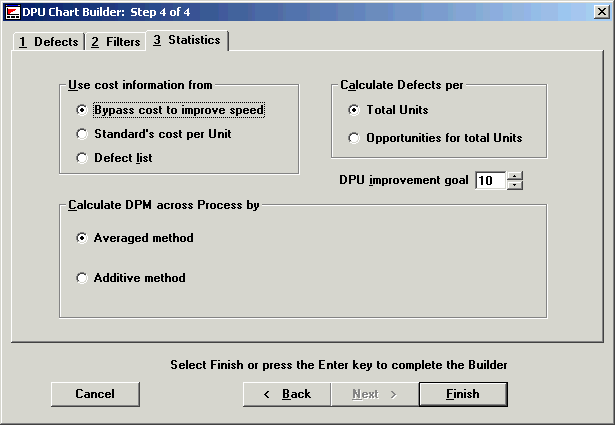The width and height of the screenshot is (615, 425).
Task: Click the DPU improvement goal label
Action: 404,181
